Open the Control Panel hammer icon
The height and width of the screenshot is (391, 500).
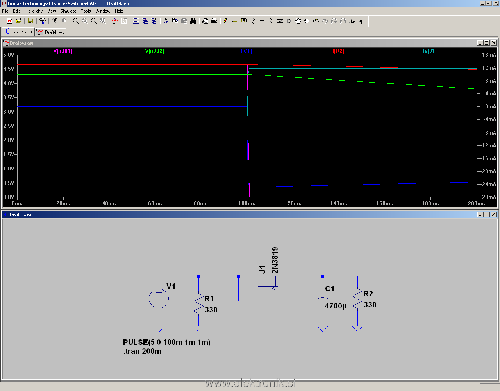tap(42, 21)
